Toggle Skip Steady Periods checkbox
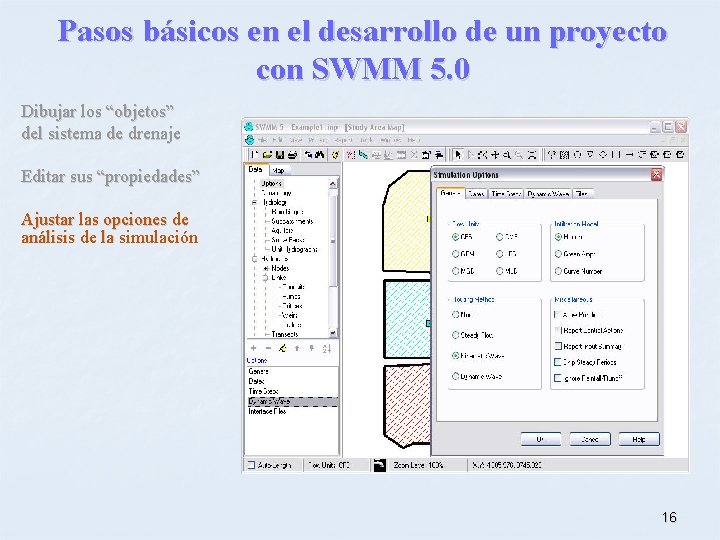The height and width of the screenshot is (540, 720). [558, 362]
